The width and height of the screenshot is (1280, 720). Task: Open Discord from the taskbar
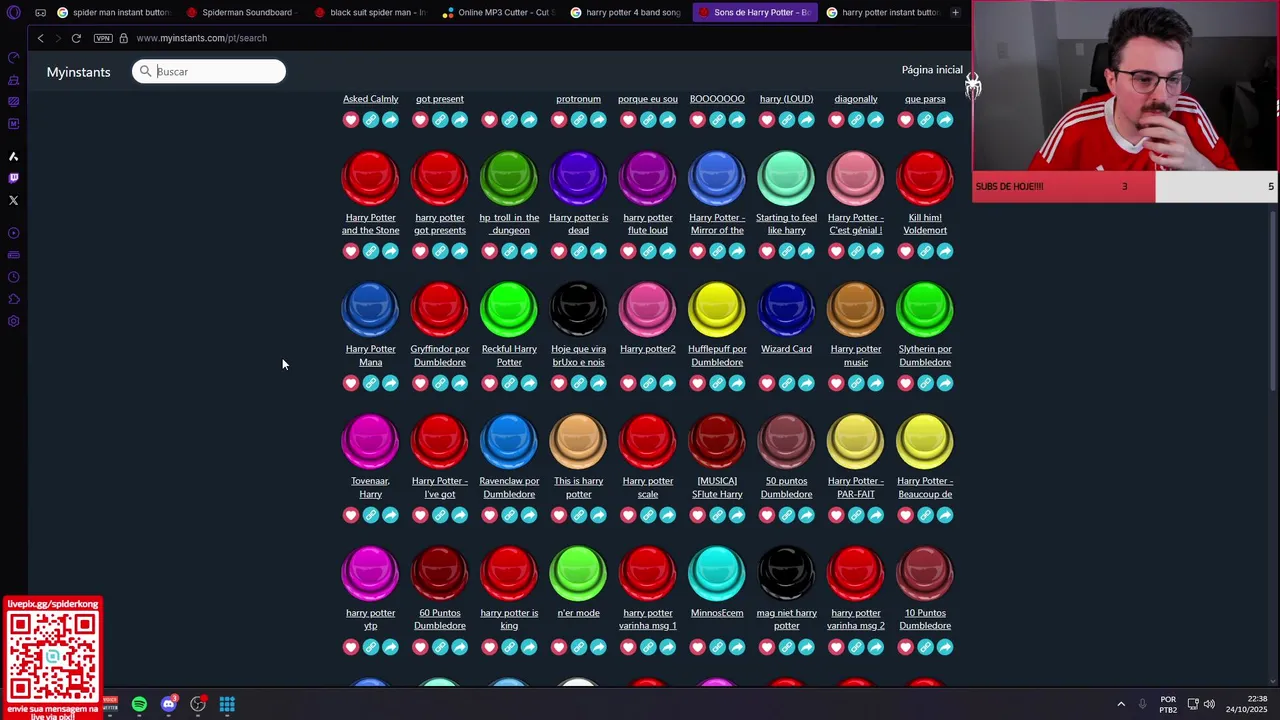[168, 704]
